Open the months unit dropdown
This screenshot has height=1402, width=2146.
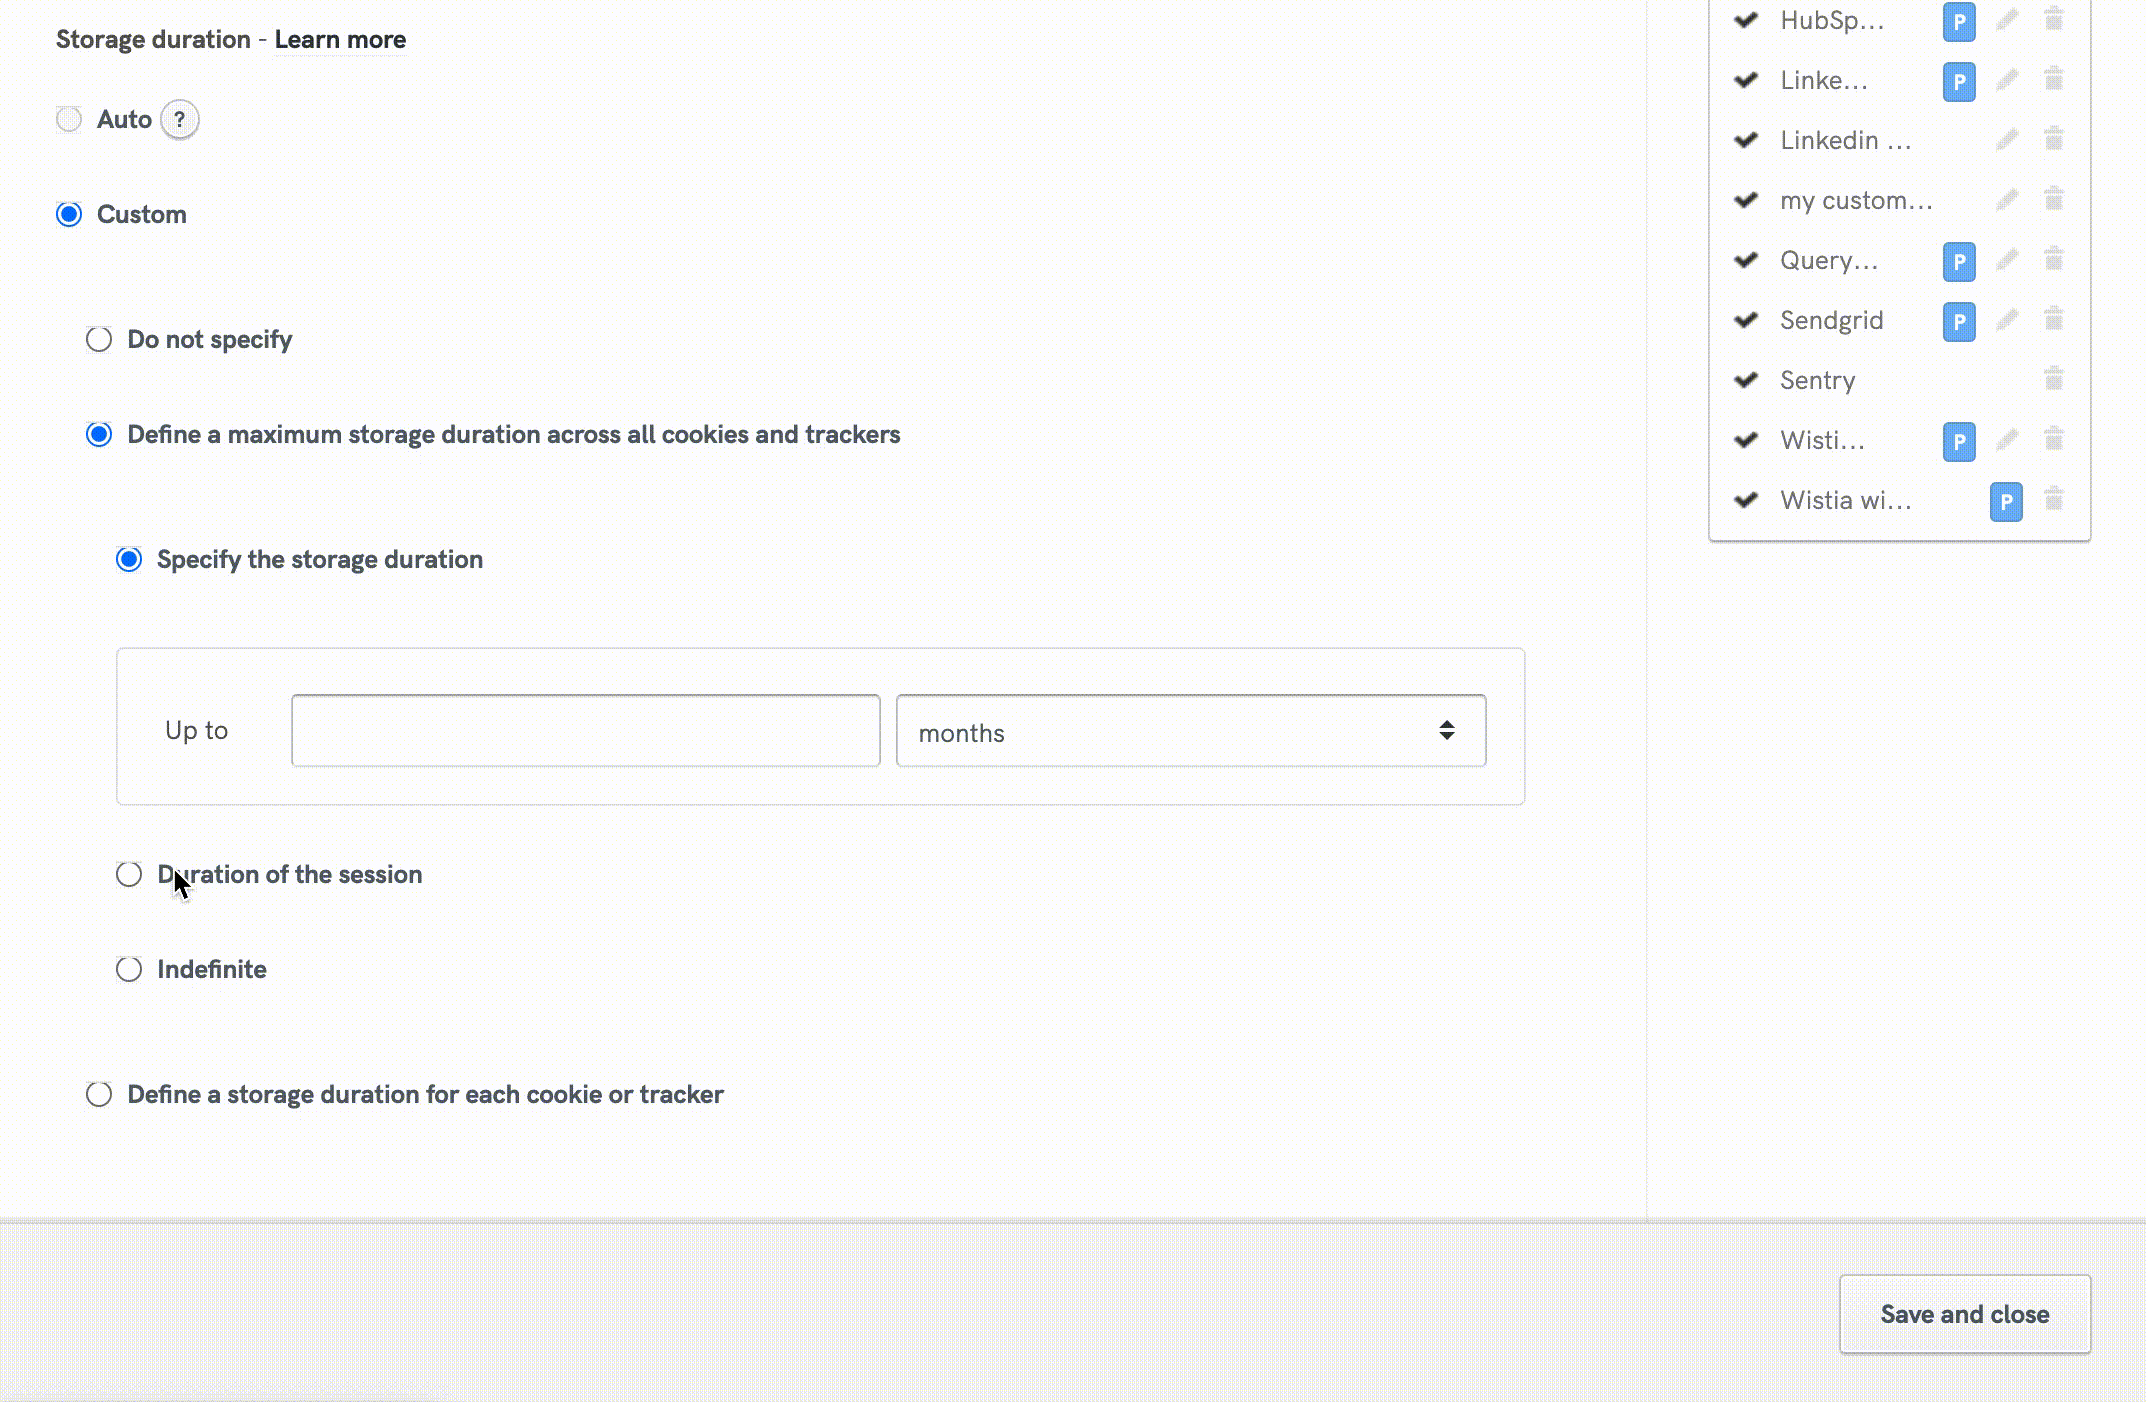(1190, 731)
